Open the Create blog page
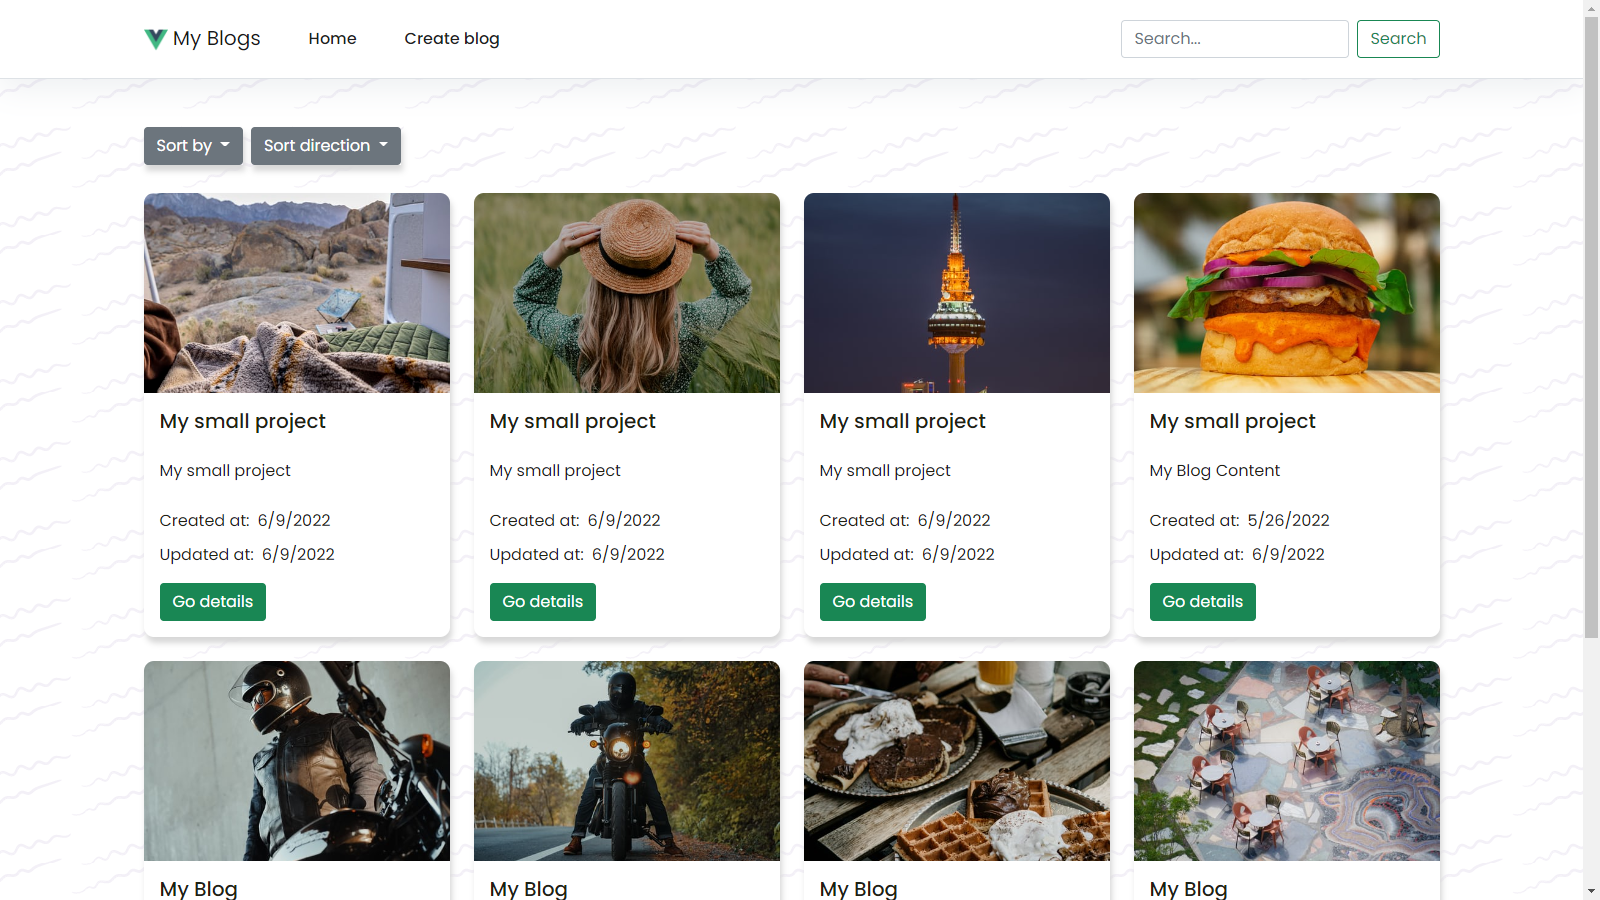The width and height of the screenshot is (1600, 900). pos(452,39)
